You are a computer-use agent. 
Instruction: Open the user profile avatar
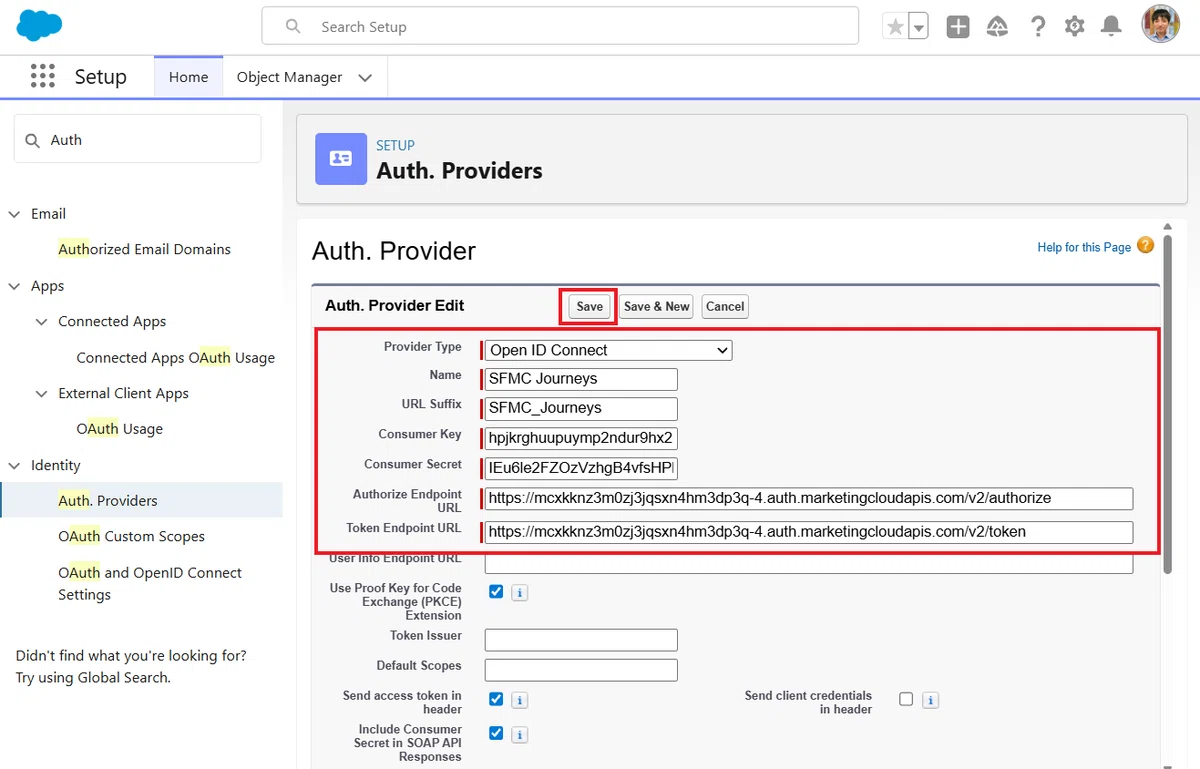(x=1161, y=25)
